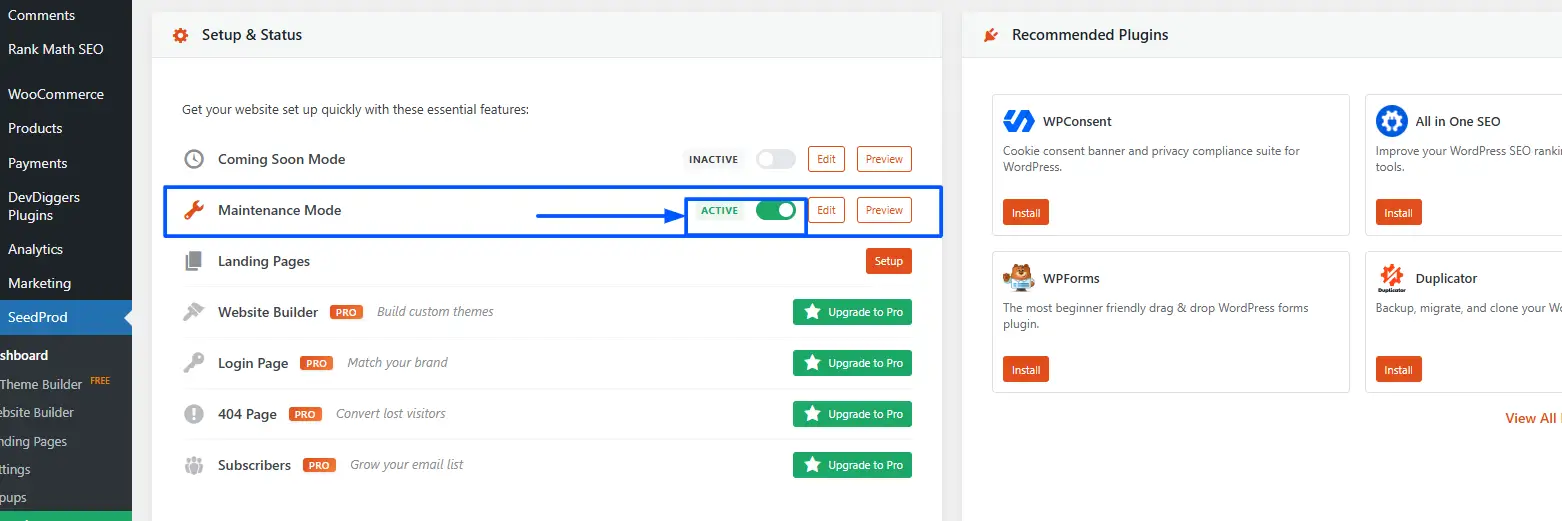
Task: Click the Coming Soon Mode clock icon
Action: 194,159
